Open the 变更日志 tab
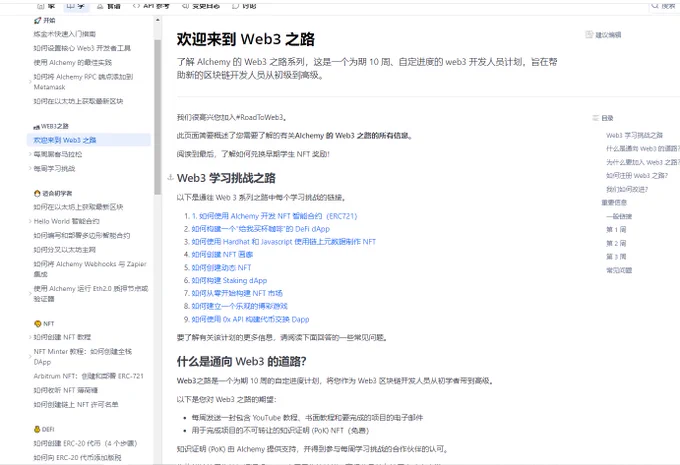 (x=200, y=6)
